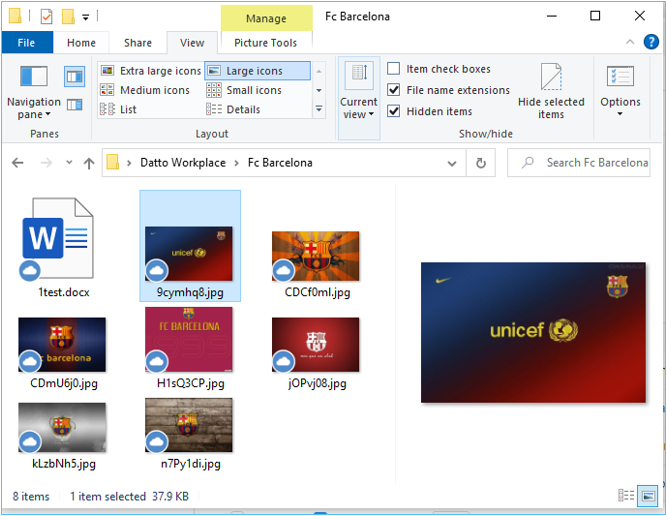Image resolution: width=667 pixels, height=516 pixels.
Task: Click the Up one level arrow
Action: click(x=89, y=163)
